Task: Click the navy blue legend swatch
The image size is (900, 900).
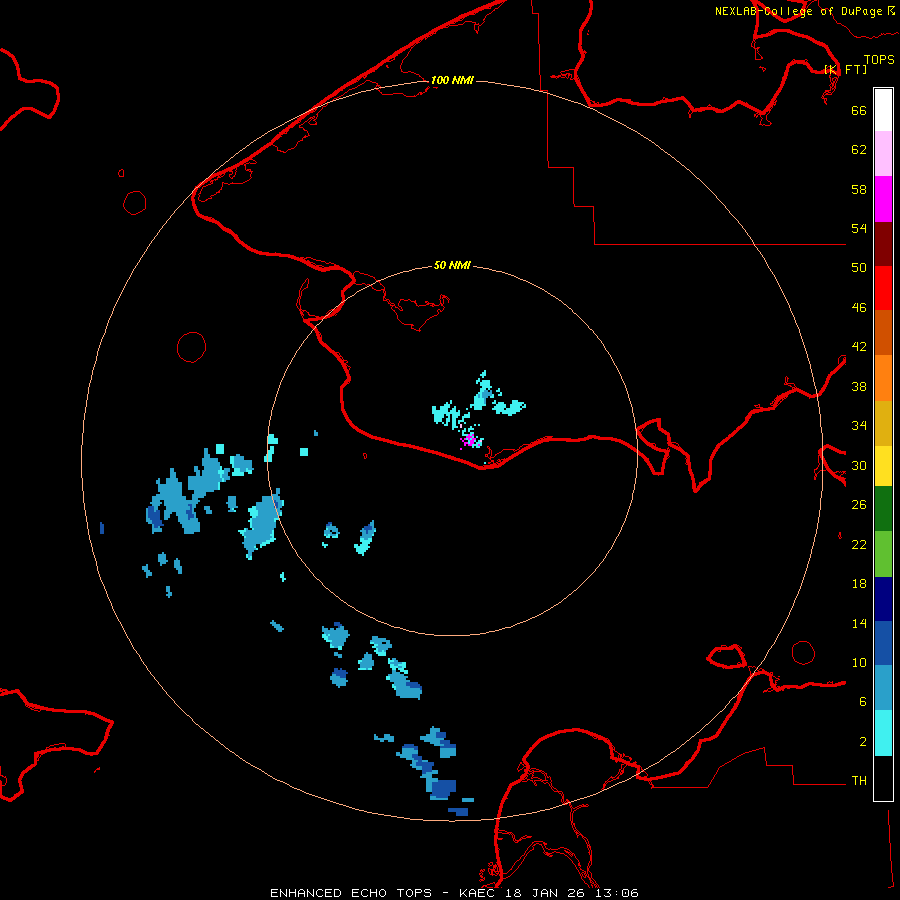Action: [x=883, y=599]
